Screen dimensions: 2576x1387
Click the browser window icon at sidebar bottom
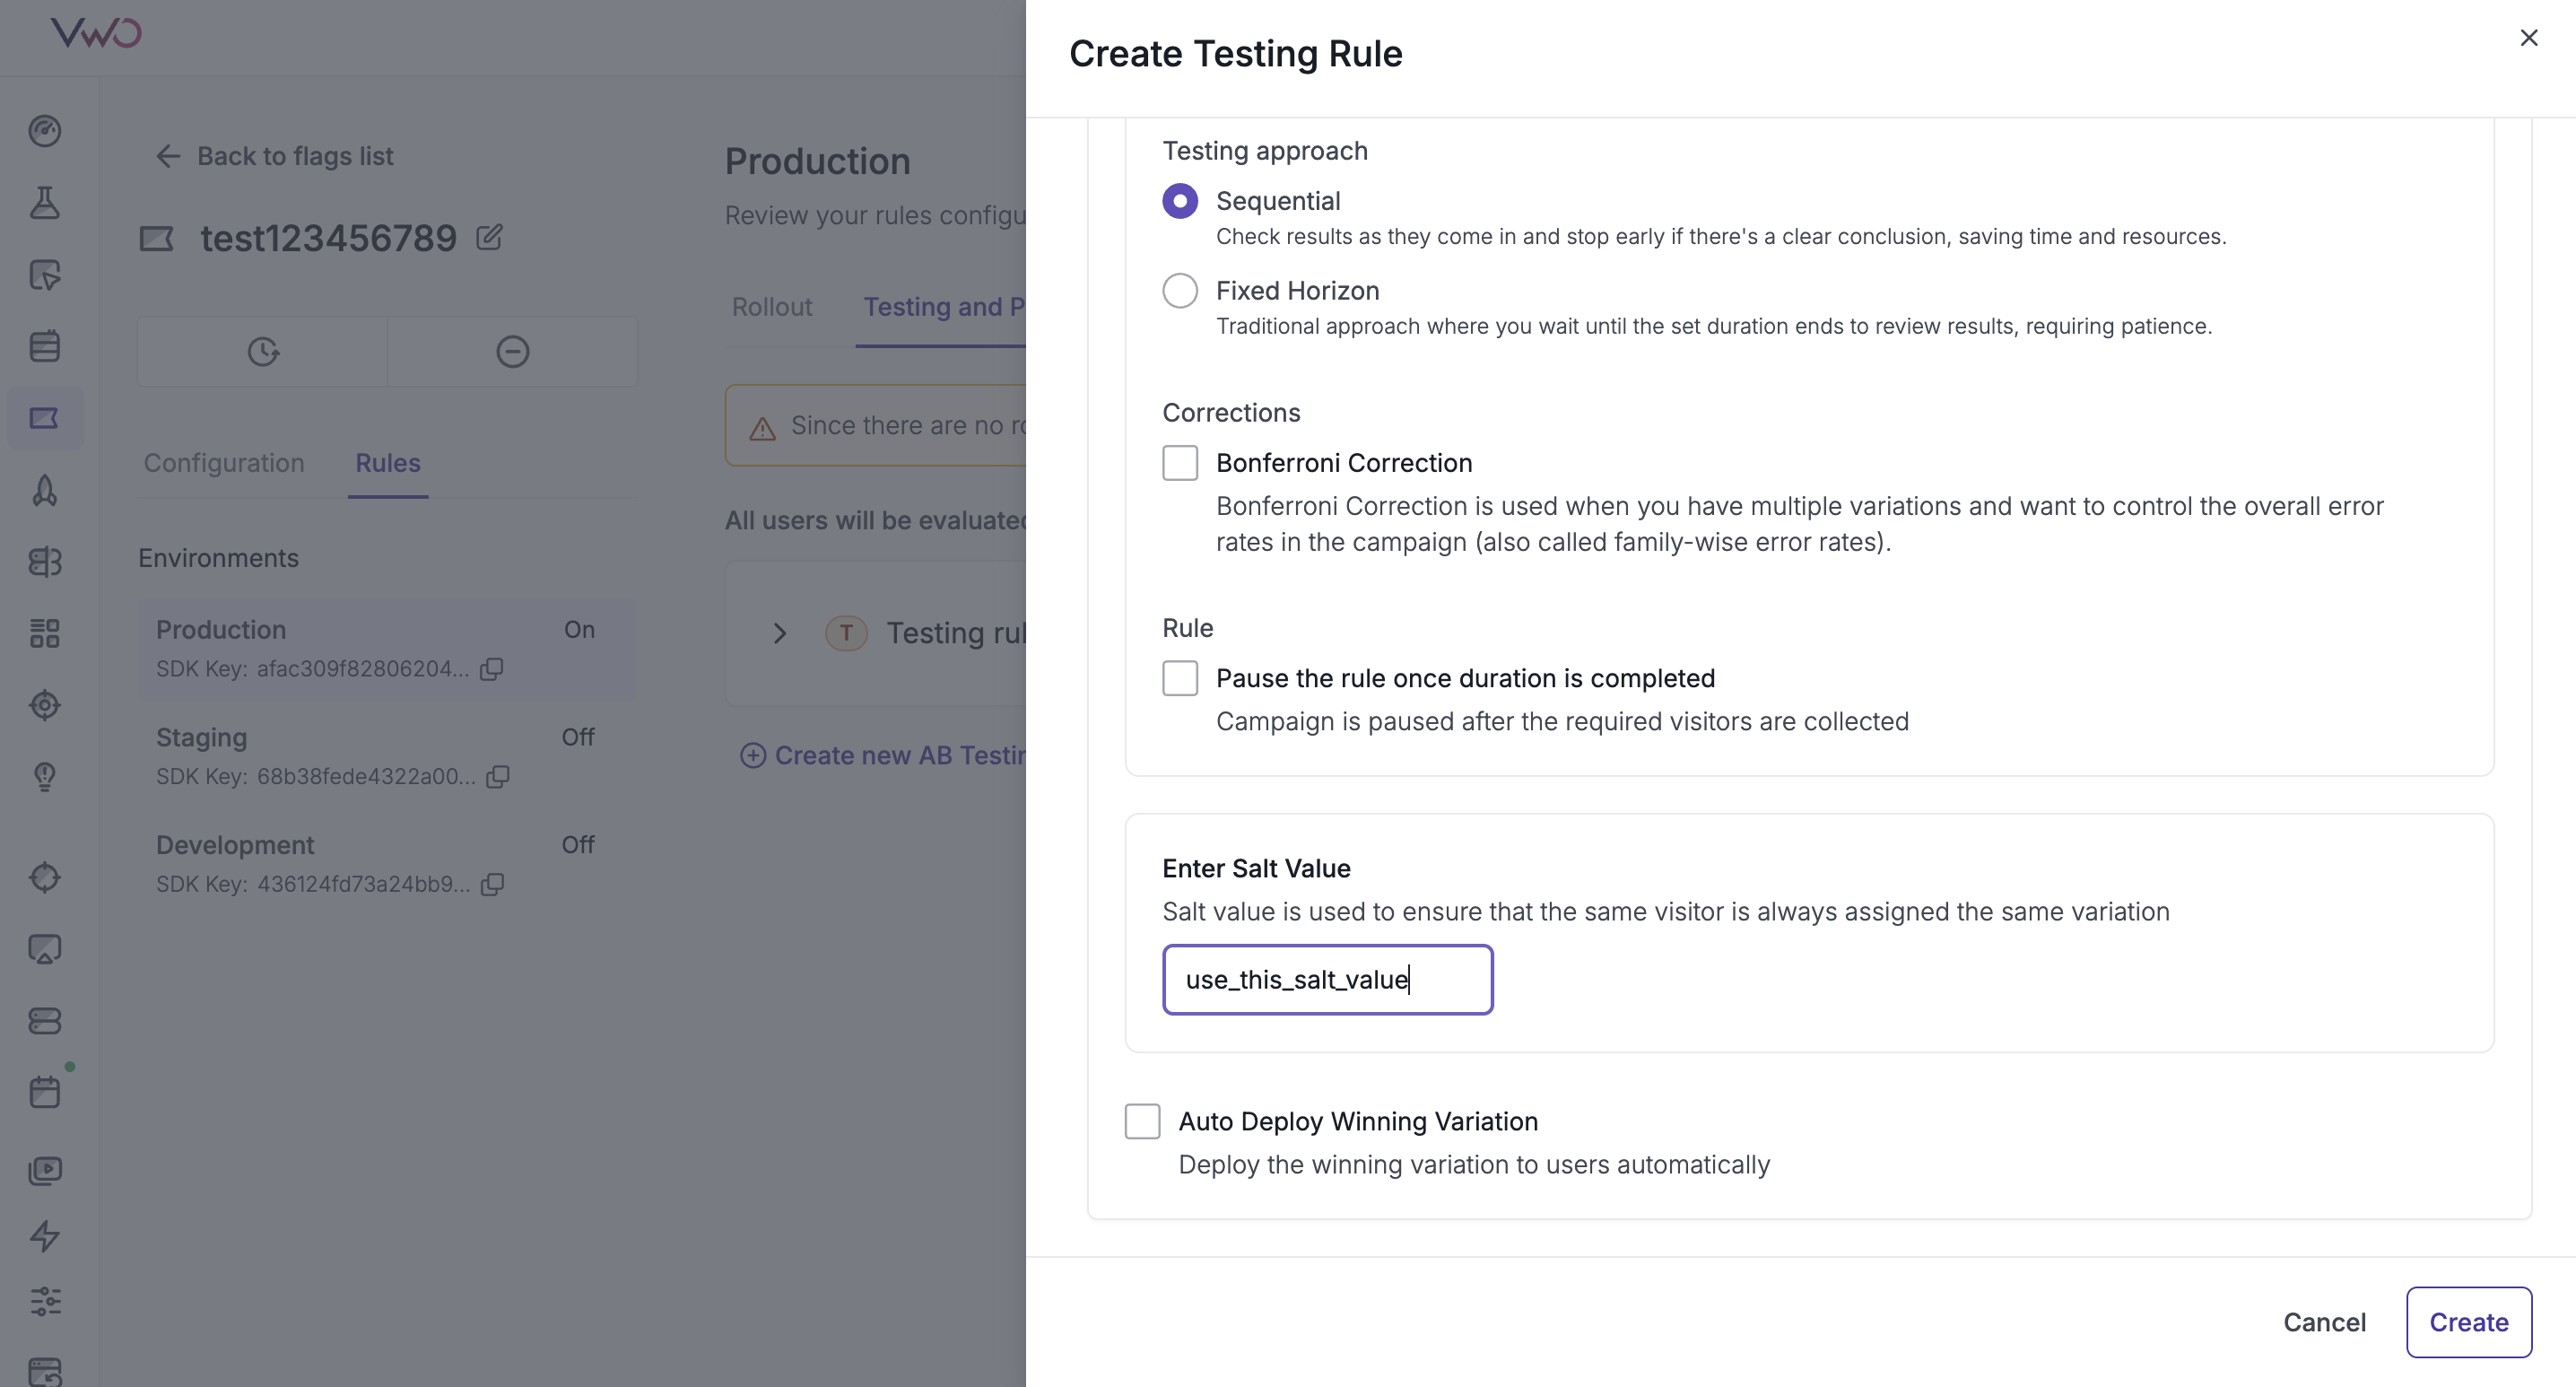(x=45, y=1371)
